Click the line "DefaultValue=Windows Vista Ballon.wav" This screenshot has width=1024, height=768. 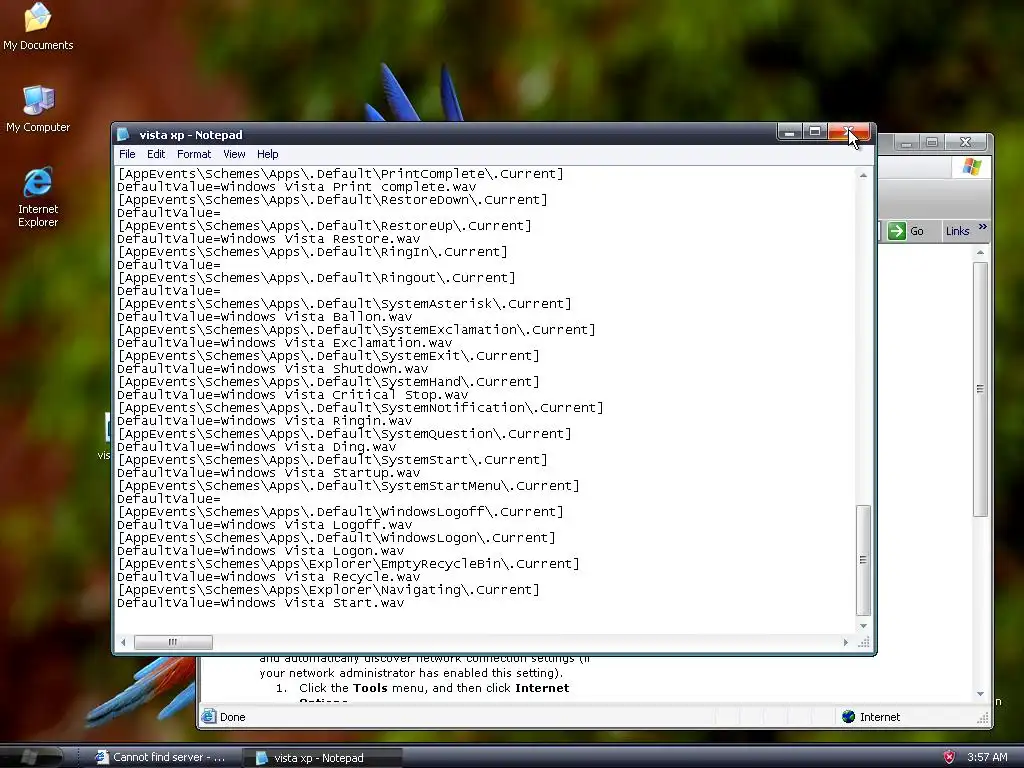[x=264, y=317]
